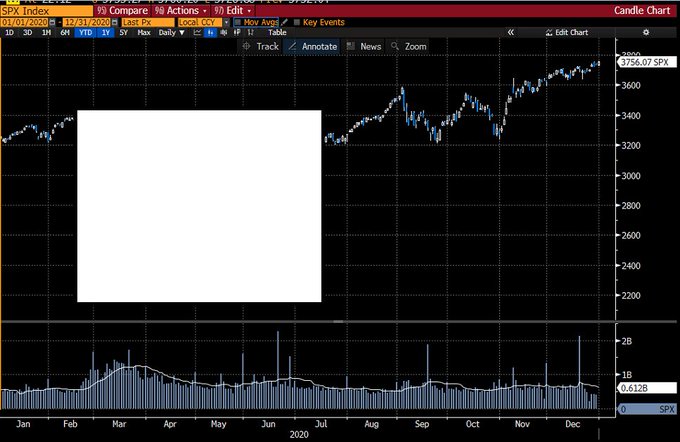Open the Compare menu

[x=126, y=10]
